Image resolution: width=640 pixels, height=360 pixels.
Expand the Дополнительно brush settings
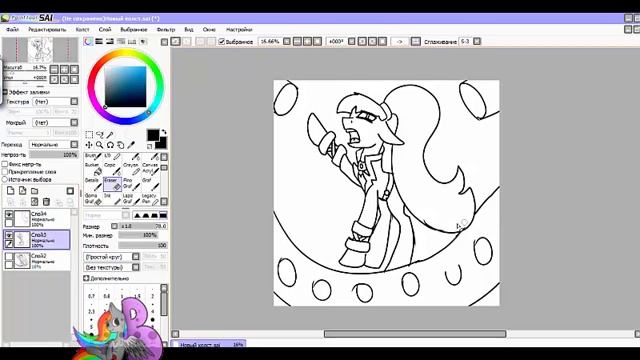86,278
